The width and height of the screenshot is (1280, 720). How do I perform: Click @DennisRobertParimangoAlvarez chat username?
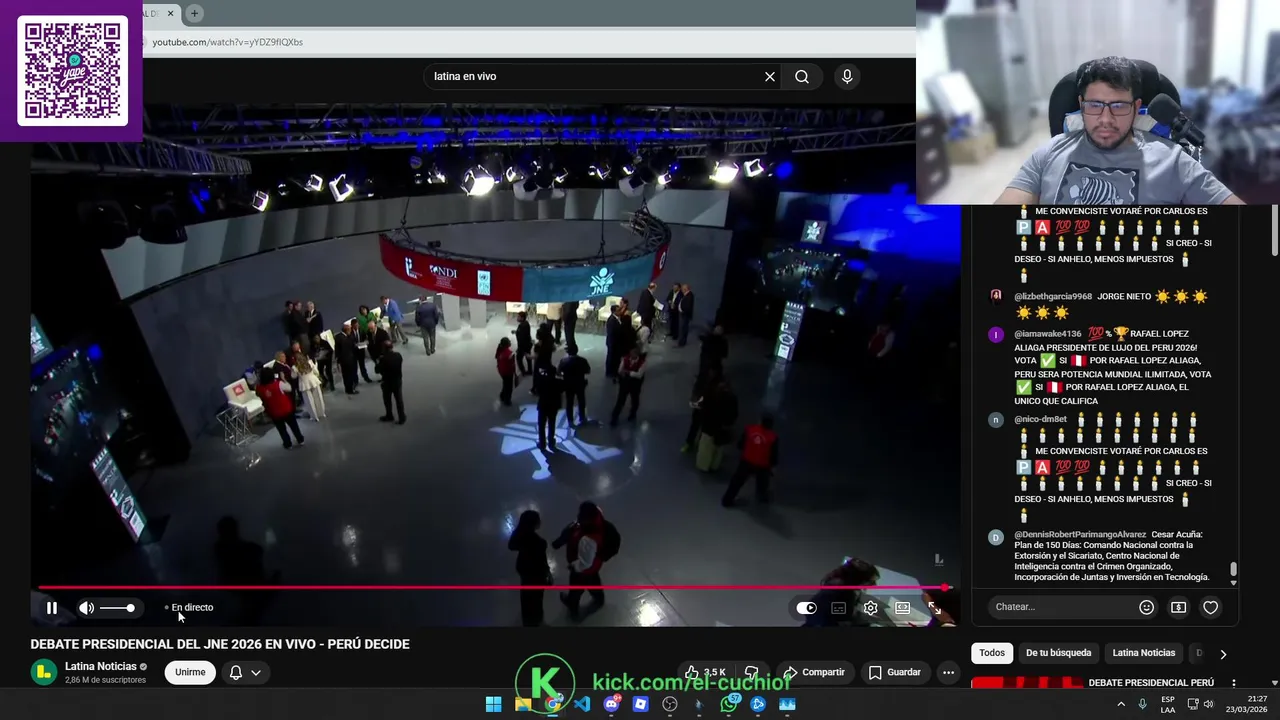pos(1080,535)
